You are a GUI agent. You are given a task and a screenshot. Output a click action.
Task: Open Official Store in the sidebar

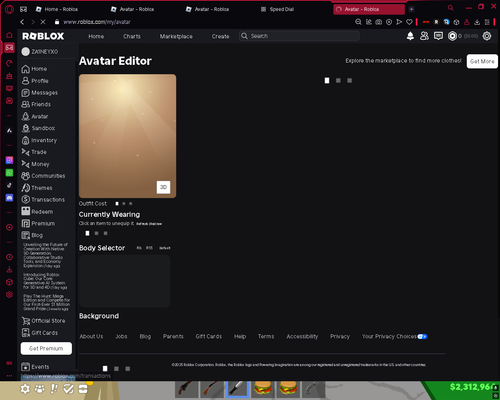(x=43, y=321)
